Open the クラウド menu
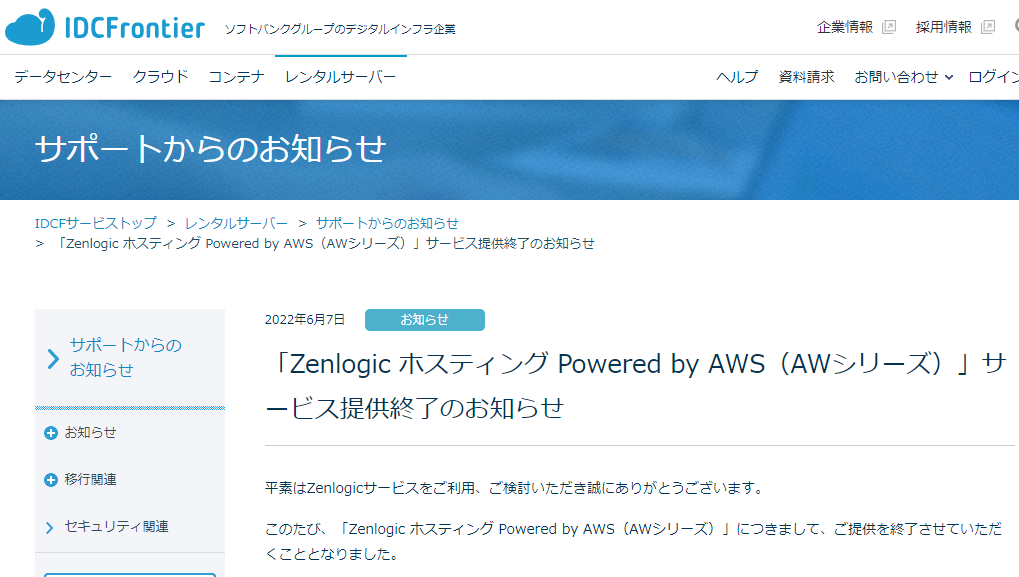This screenshot has width=1019, height=577. tap(161, 77)
